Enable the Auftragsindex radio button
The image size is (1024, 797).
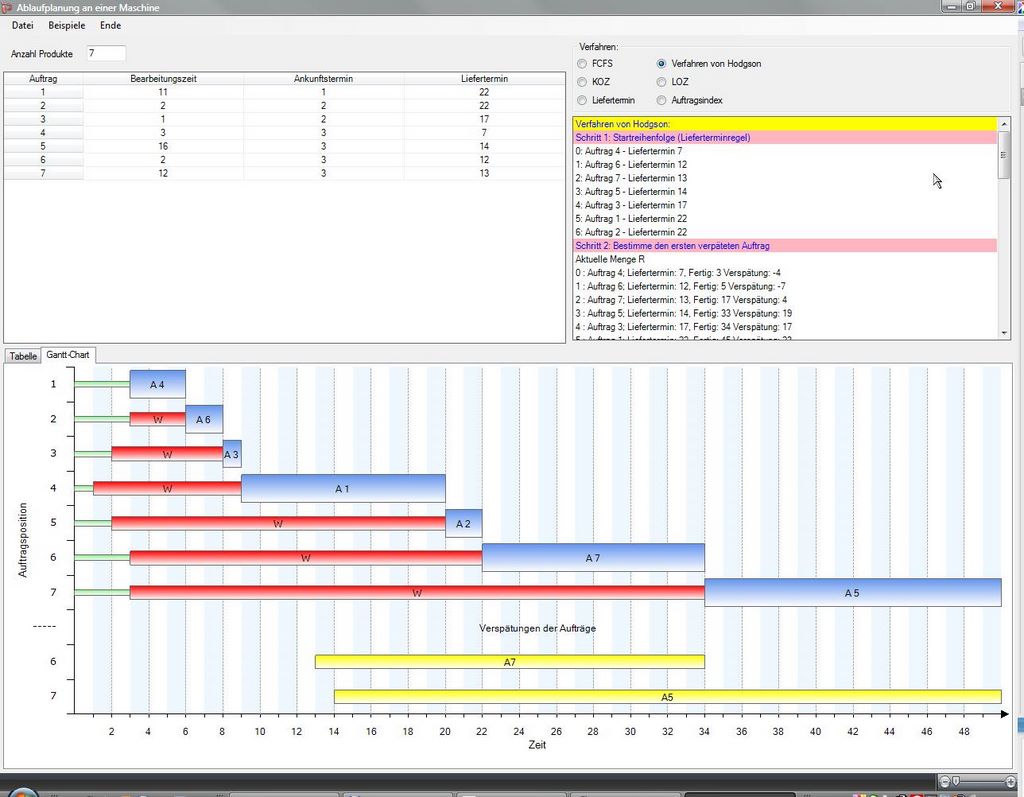coord(662,100)
